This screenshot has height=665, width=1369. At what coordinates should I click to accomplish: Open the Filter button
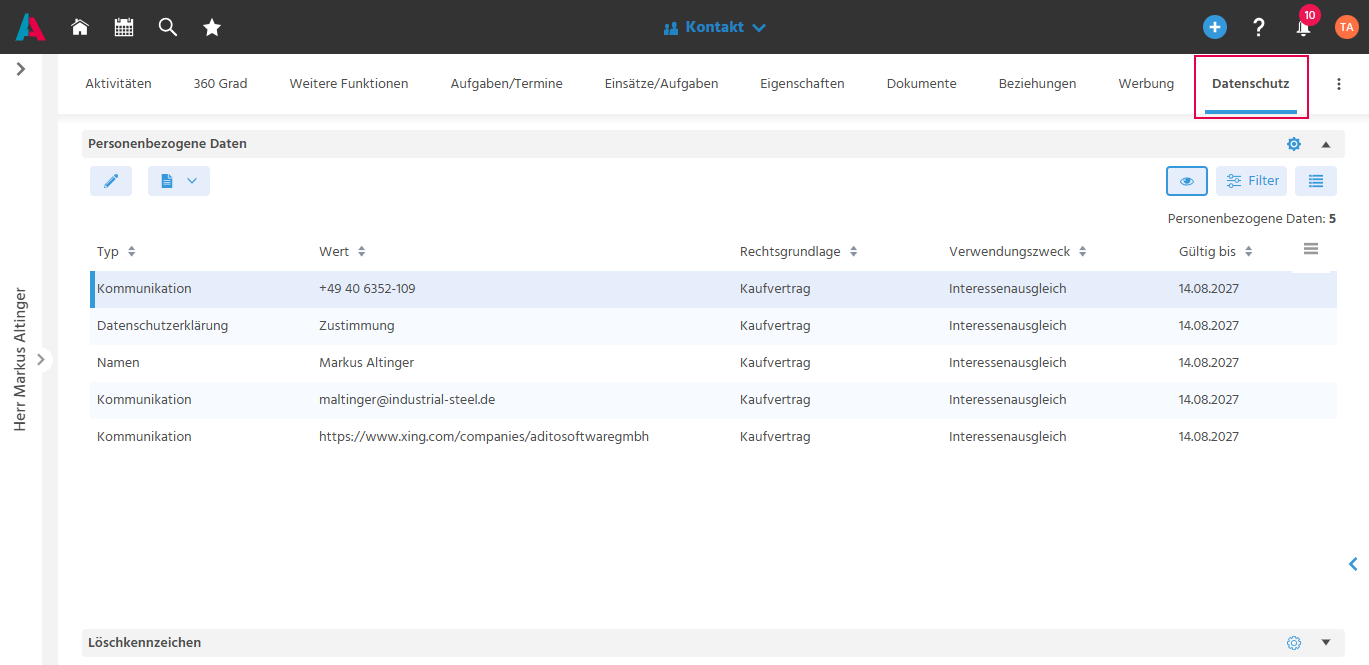1252,181
